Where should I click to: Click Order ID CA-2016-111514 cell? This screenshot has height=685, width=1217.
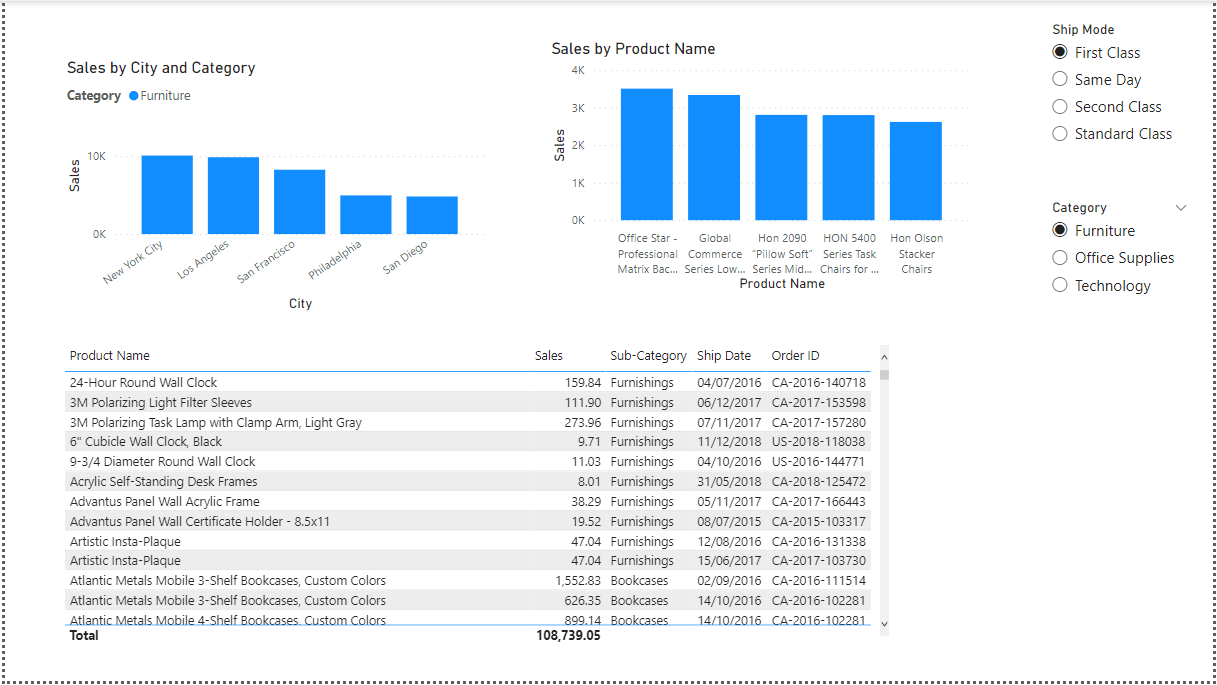[x=819, y=580]
